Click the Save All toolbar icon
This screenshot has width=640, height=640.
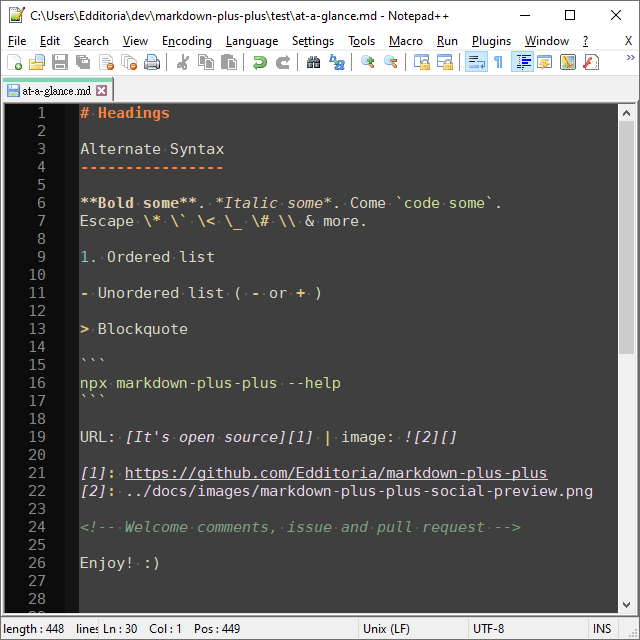click(x=83, y=62)
